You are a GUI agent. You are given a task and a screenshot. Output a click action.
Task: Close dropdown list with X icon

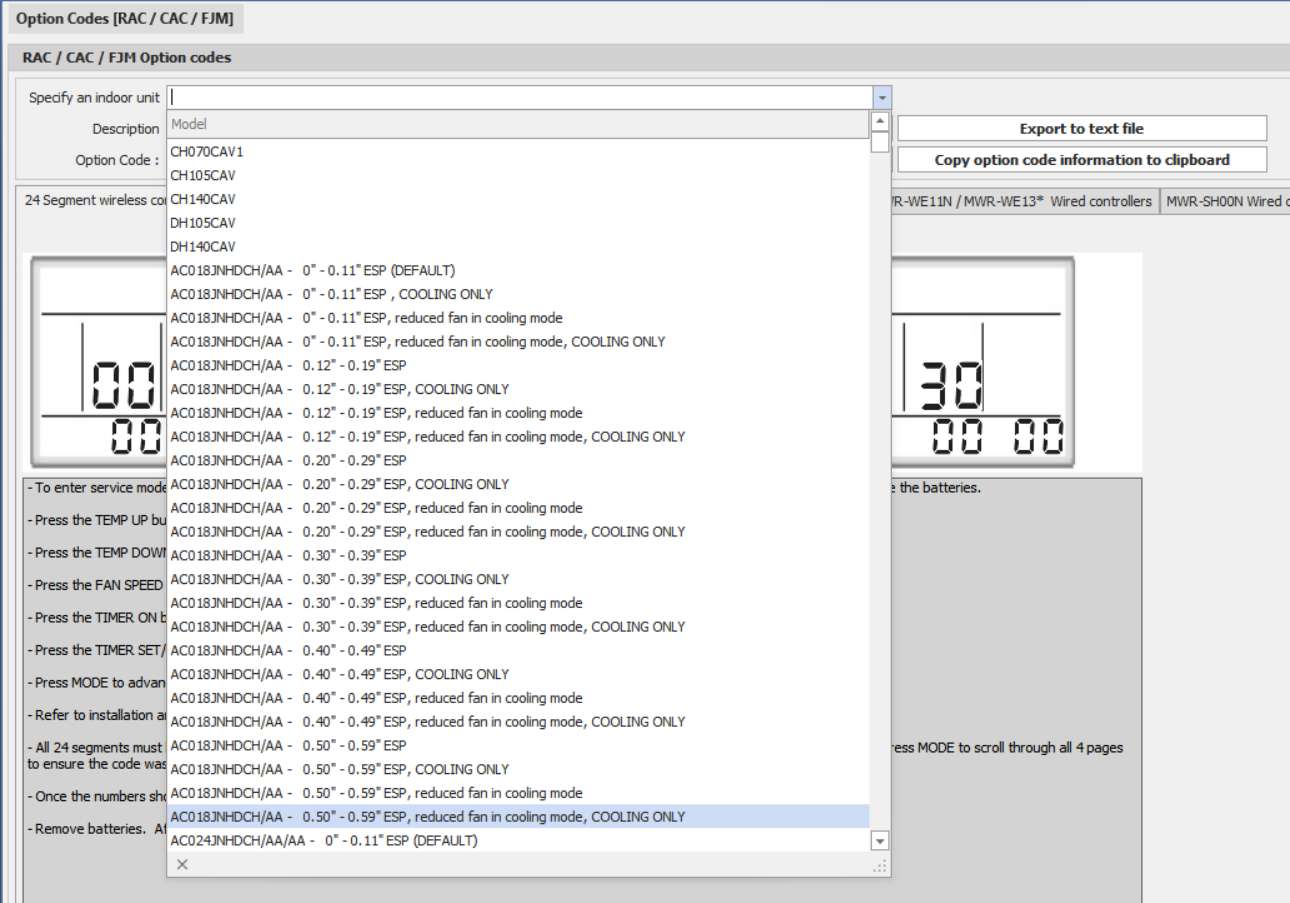point(182,865)
